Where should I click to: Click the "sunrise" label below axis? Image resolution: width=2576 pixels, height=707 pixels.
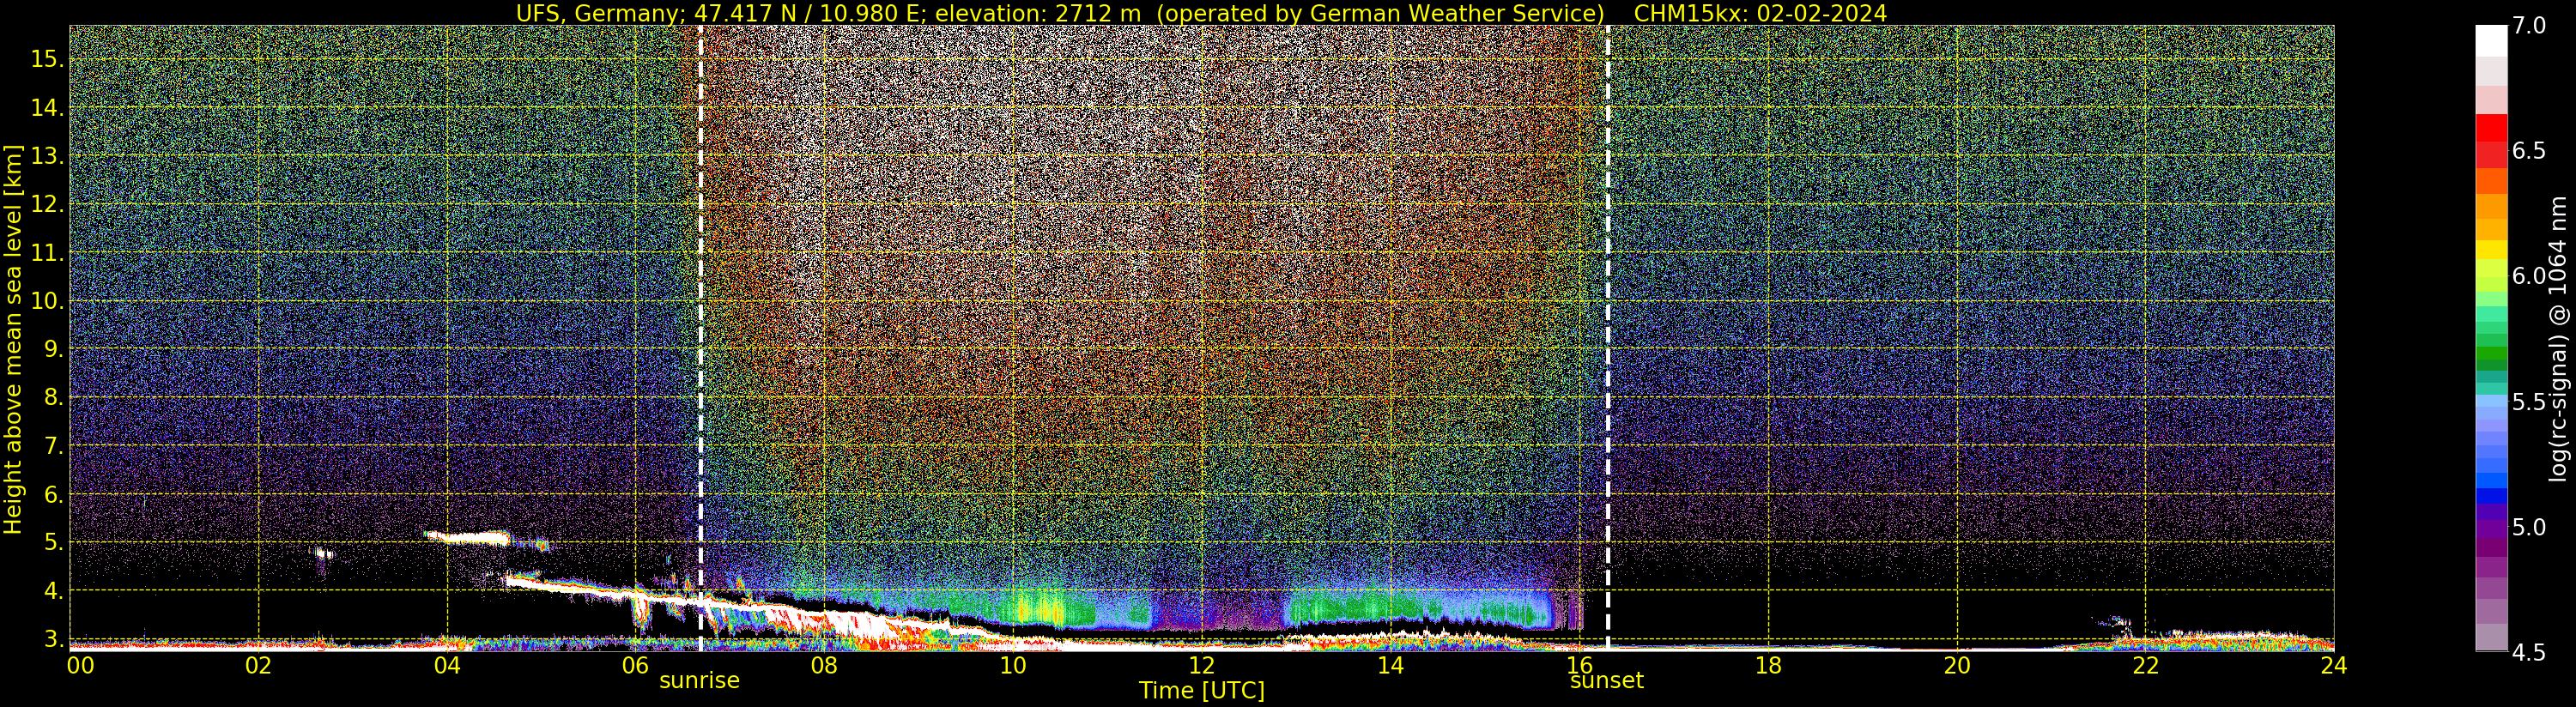pyautogui.click(x=699, y=680)
